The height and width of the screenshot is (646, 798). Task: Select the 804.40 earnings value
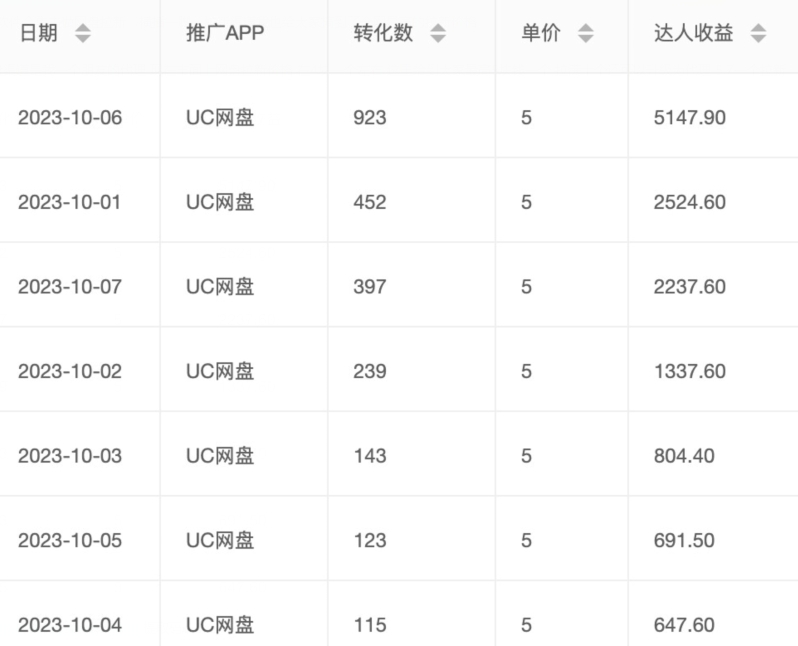[x=684, y=456]
